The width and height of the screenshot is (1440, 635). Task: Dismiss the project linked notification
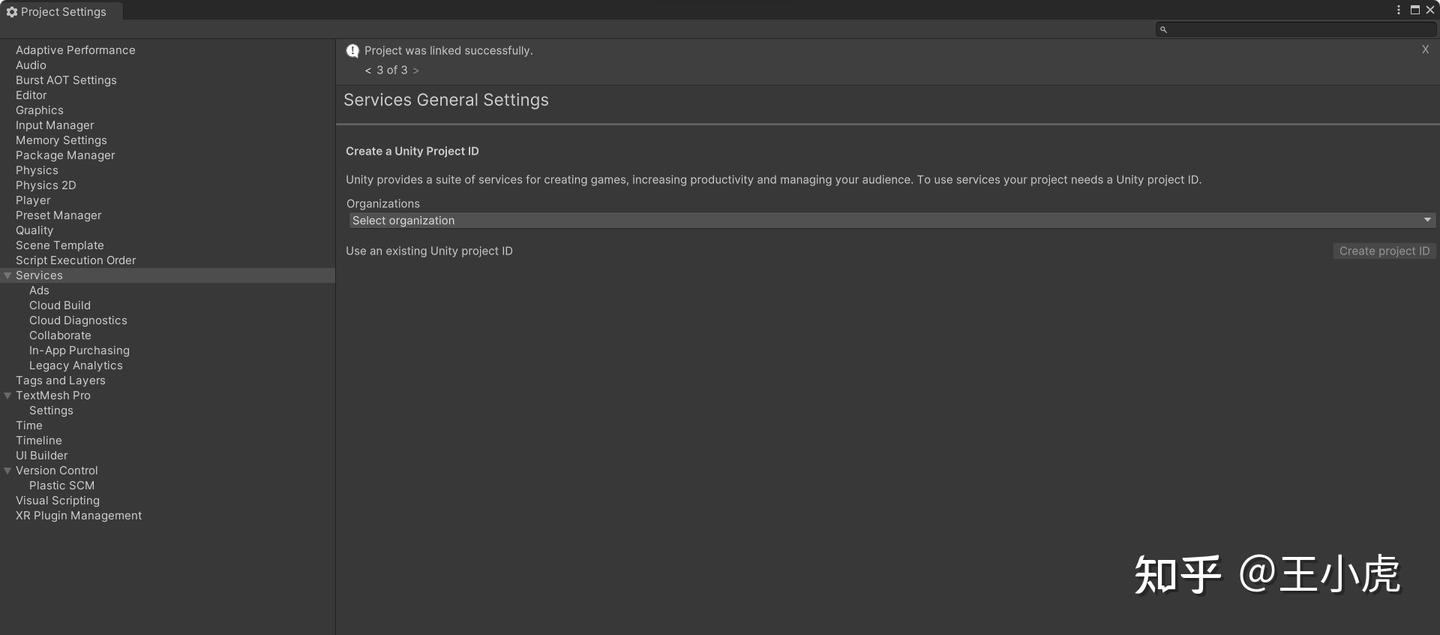click(1425, 49)
